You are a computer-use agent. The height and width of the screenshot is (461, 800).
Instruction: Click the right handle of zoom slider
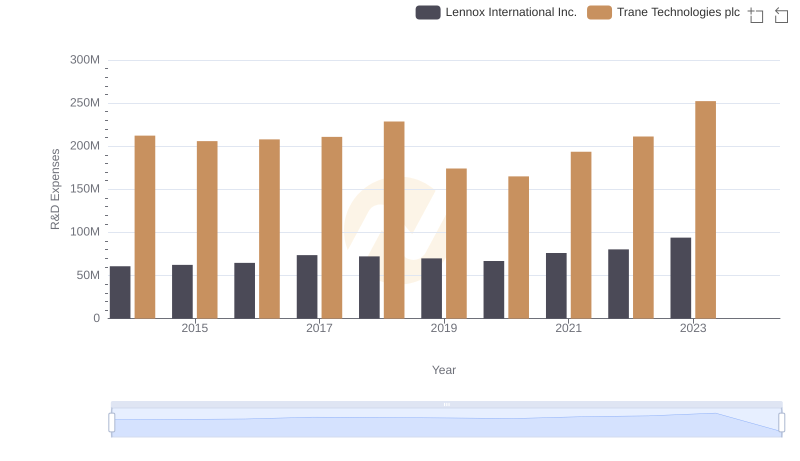[x=781, y=423]
